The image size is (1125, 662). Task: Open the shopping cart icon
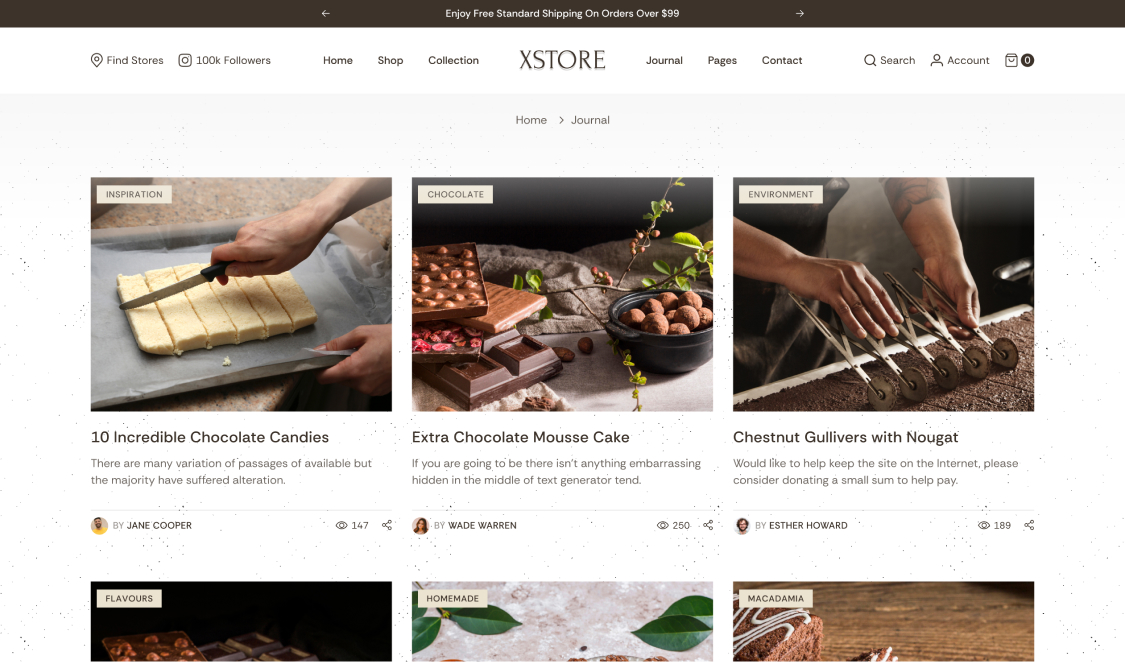point(1011,60)
